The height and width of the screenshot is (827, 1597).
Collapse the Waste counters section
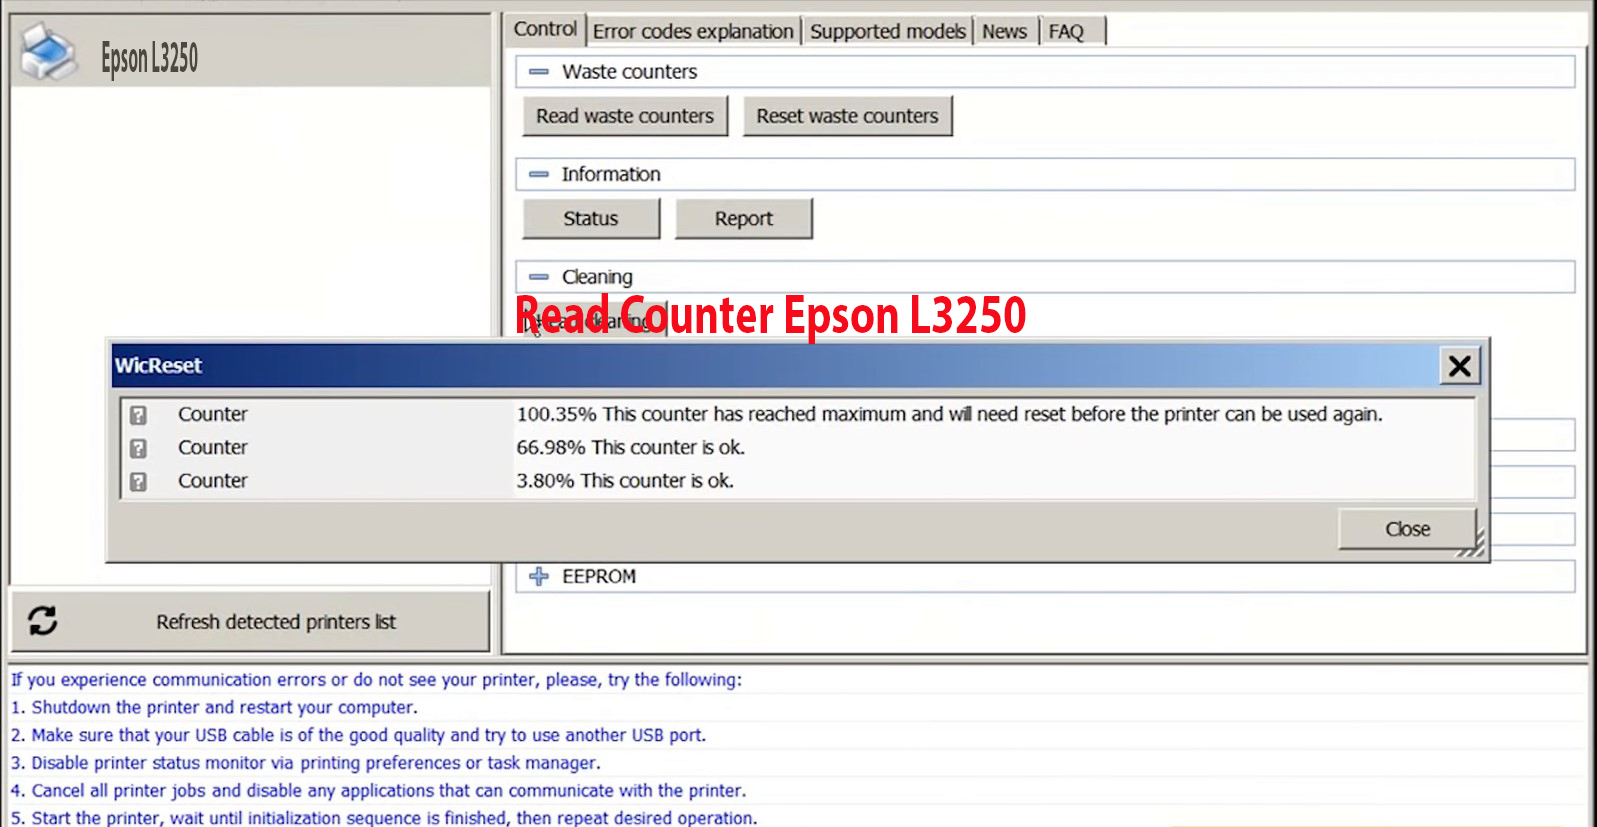[539, 72]
